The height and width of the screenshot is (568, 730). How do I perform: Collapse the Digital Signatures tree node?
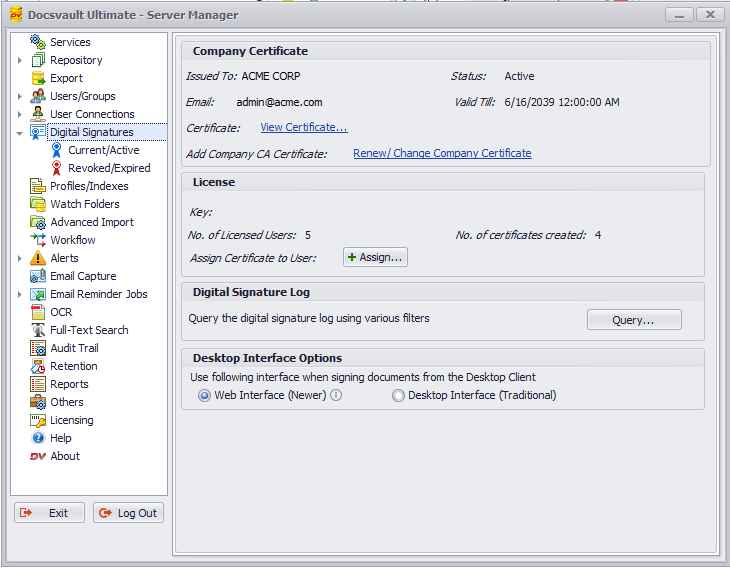tap(20, 132)
